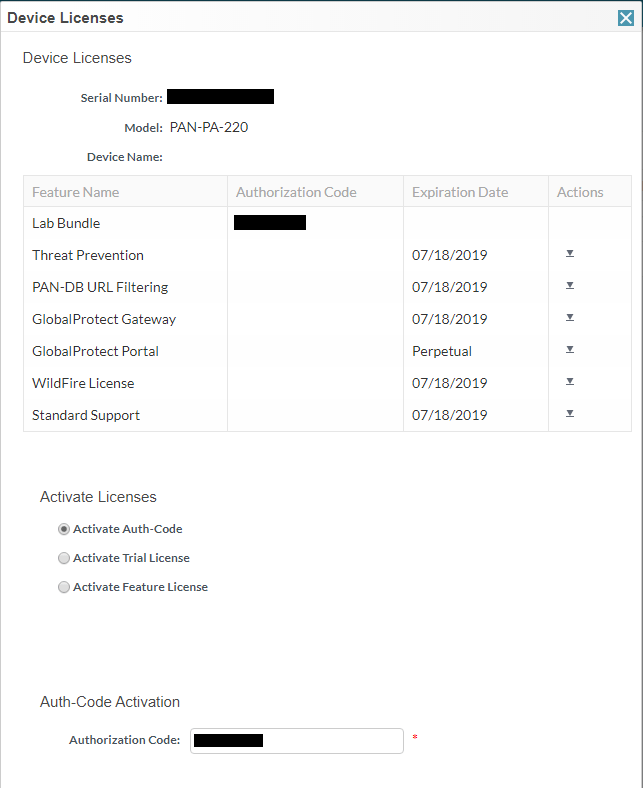Click the WildFire License expiration date
This screenshot has height=788, width=643.
(449, 383)
